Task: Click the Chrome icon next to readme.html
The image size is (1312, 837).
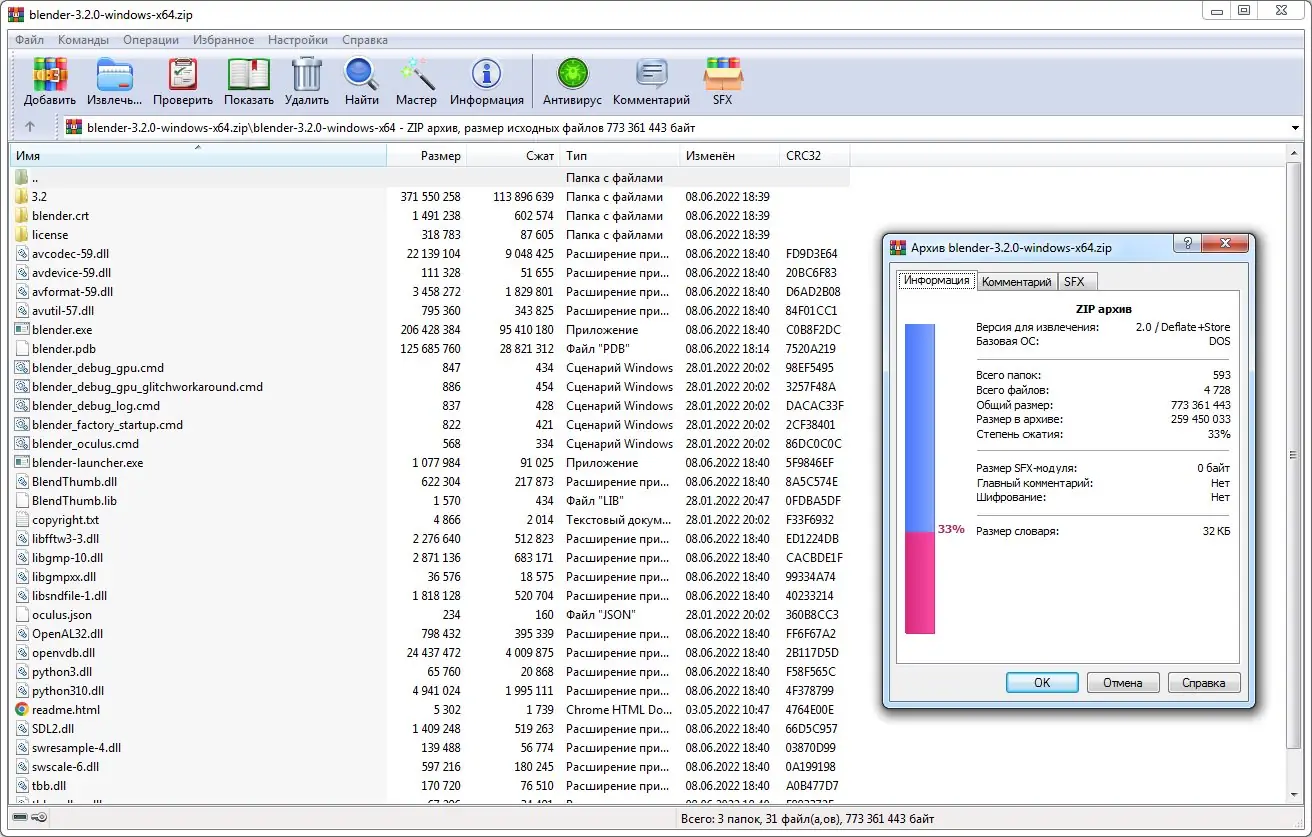Action: (x=22, y=710)
